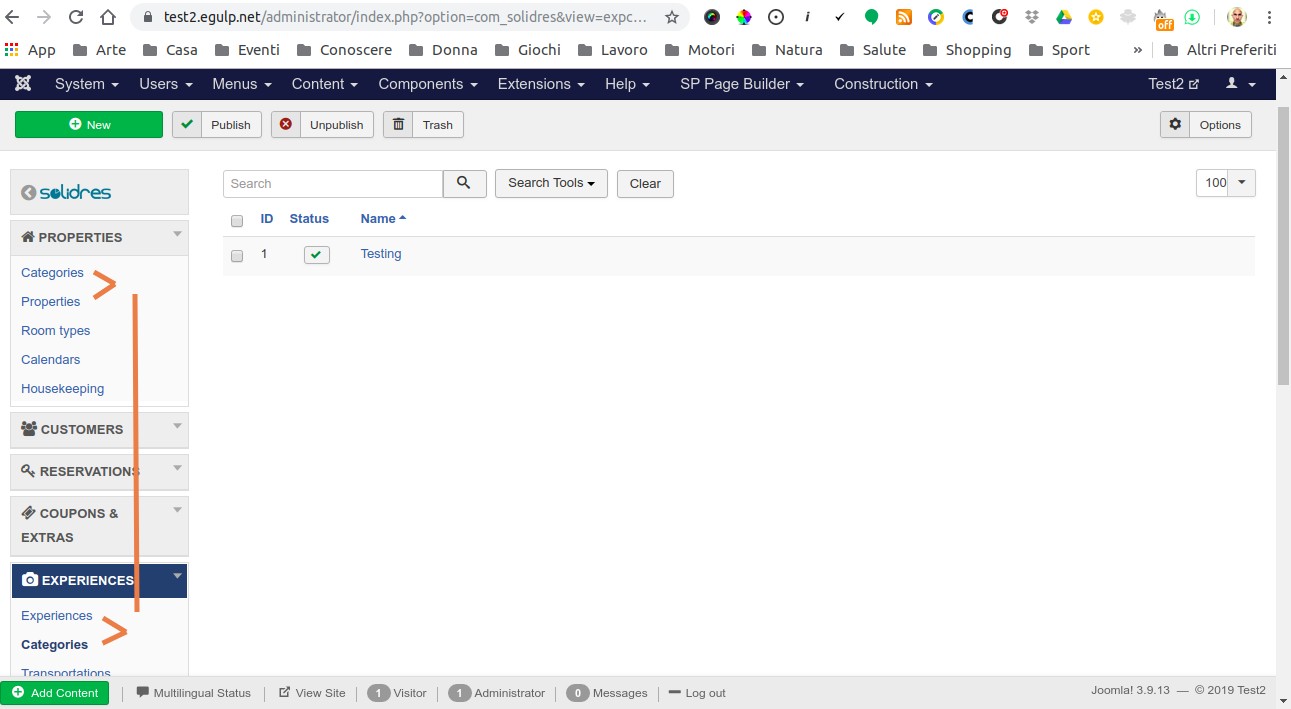
Task: Toggle the published status of Testing
Action: pos(316,255)
